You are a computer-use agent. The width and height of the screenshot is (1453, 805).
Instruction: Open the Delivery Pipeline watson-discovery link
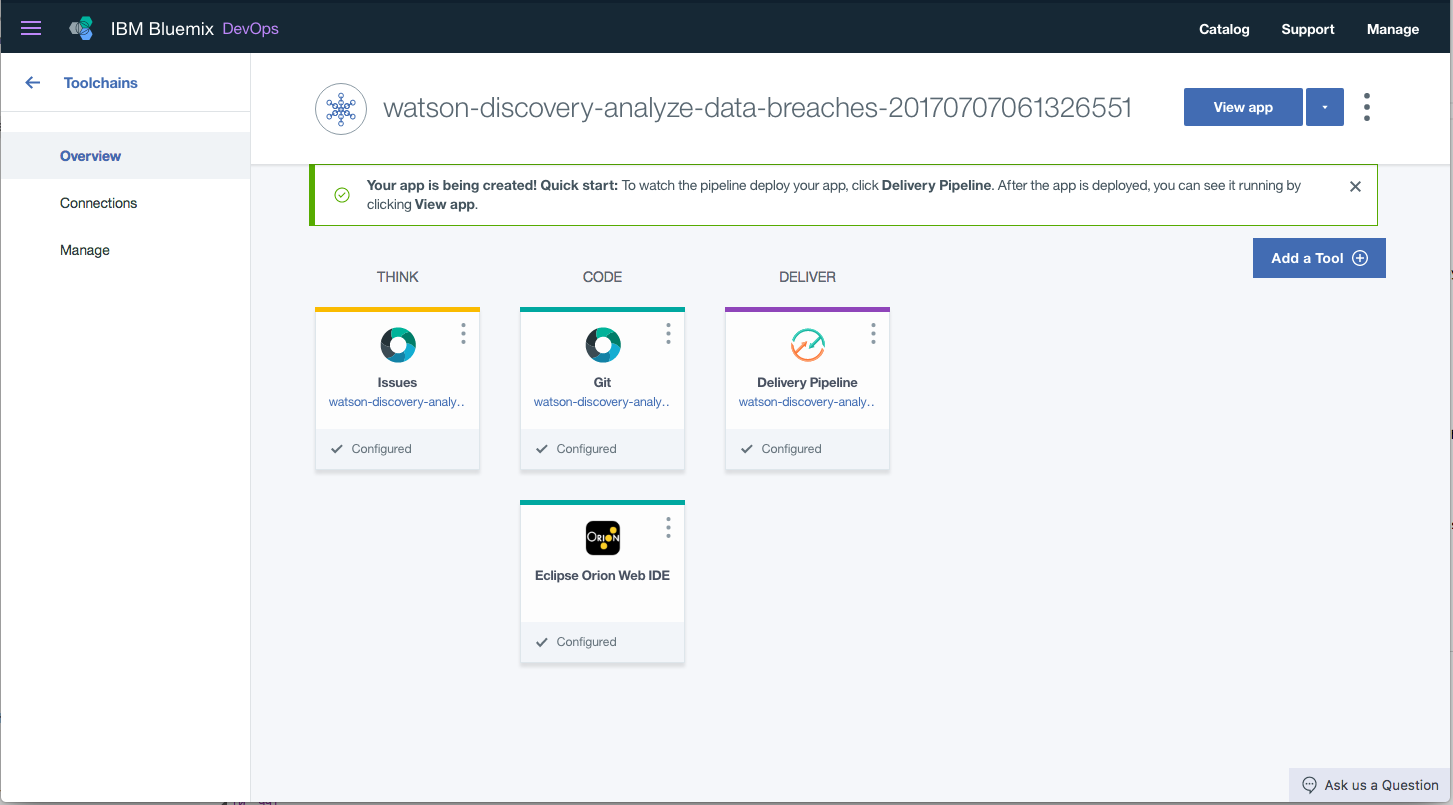click(x=808, y=402)
